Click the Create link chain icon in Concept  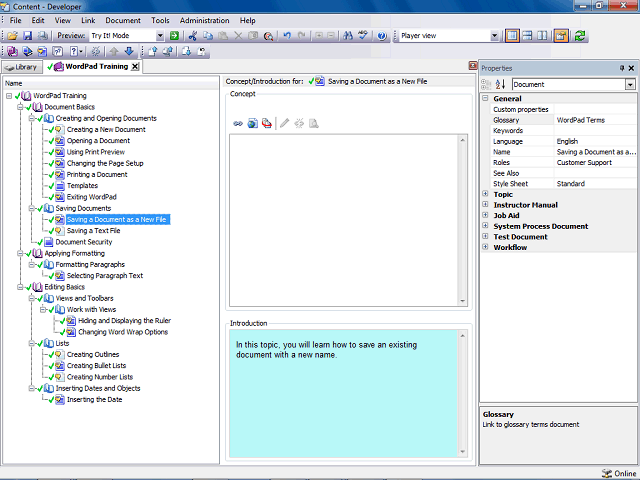click(x=238, y=123)
